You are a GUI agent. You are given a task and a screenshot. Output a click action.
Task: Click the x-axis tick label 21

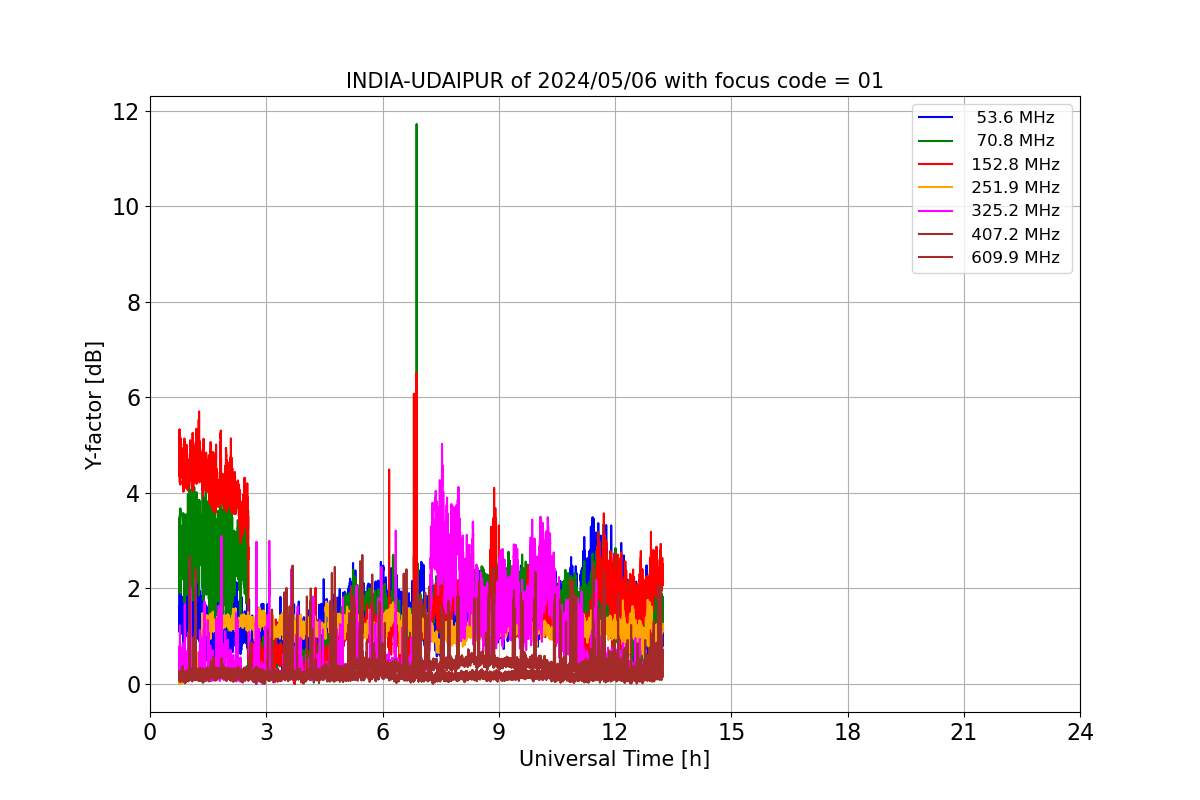click(964, 732)
